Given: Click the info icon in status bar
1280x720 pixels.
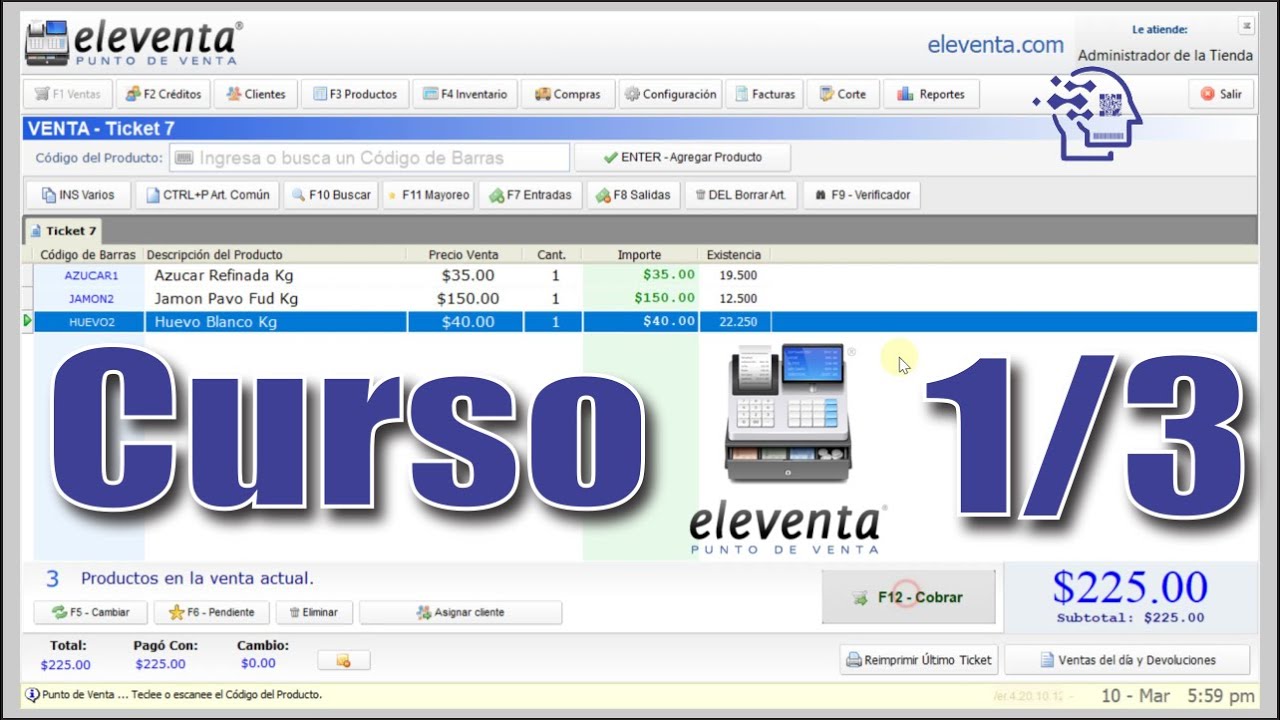Looking at the screenshot, I should pyautogui.click(x=32, y=694).
